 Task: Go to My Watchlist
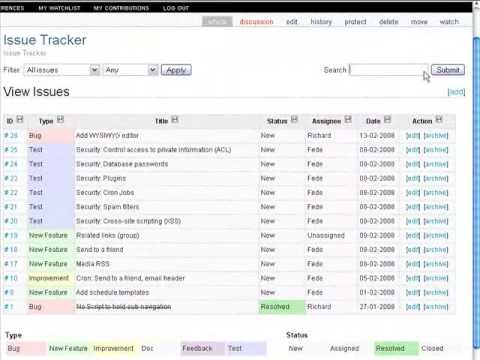59,8
